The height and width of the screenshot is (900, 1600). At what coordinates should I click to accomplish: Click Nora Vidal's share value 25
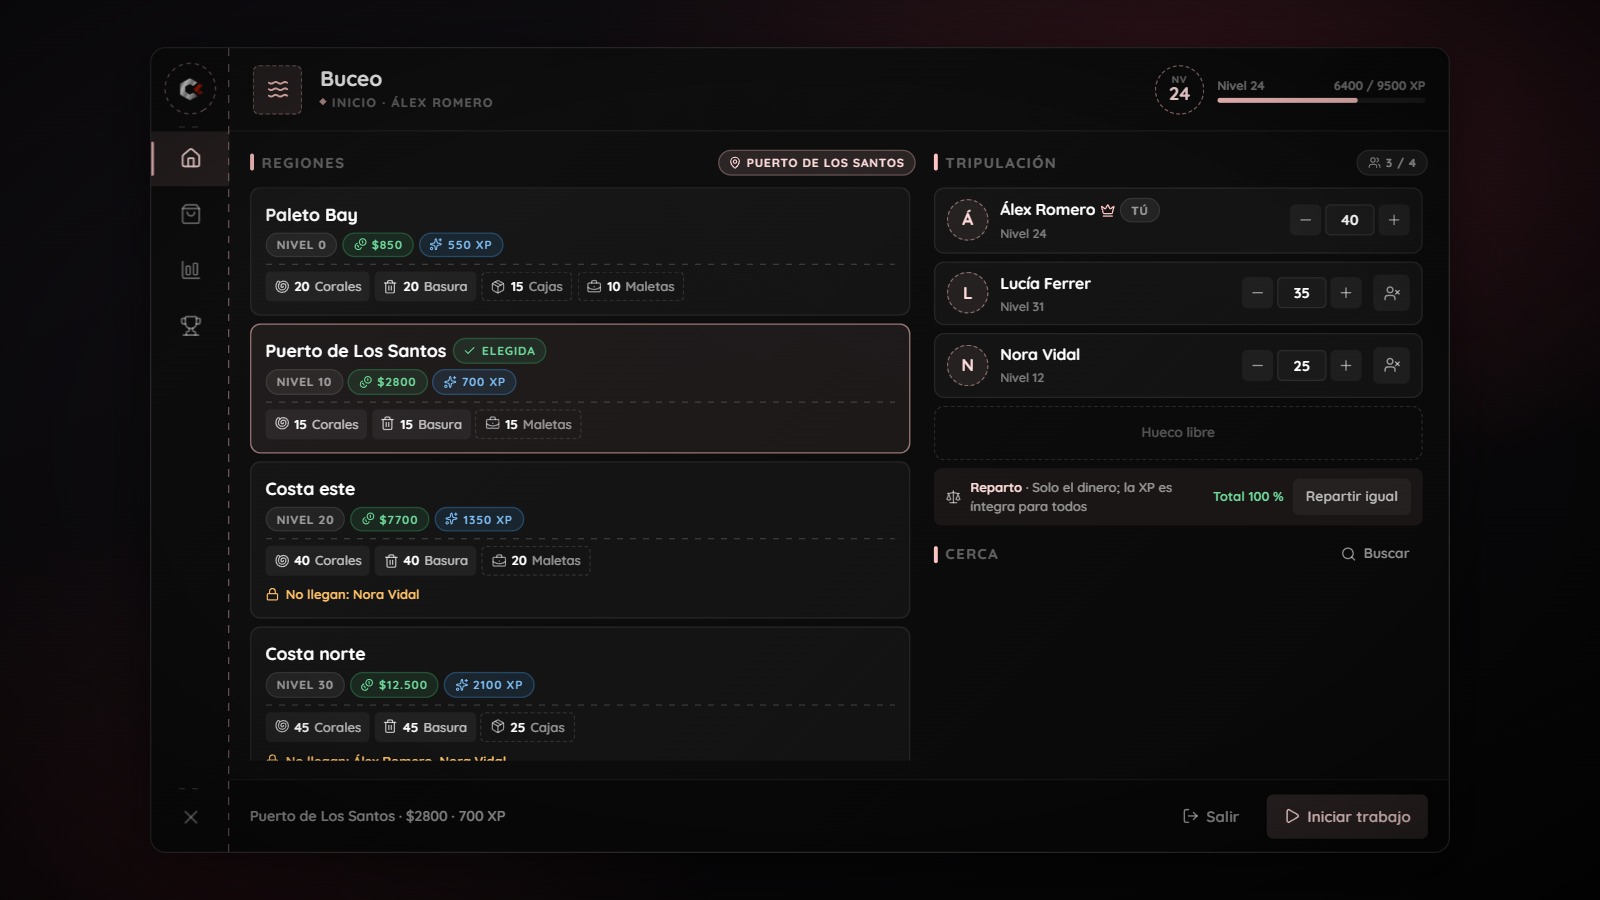[x=1301, y=366]
